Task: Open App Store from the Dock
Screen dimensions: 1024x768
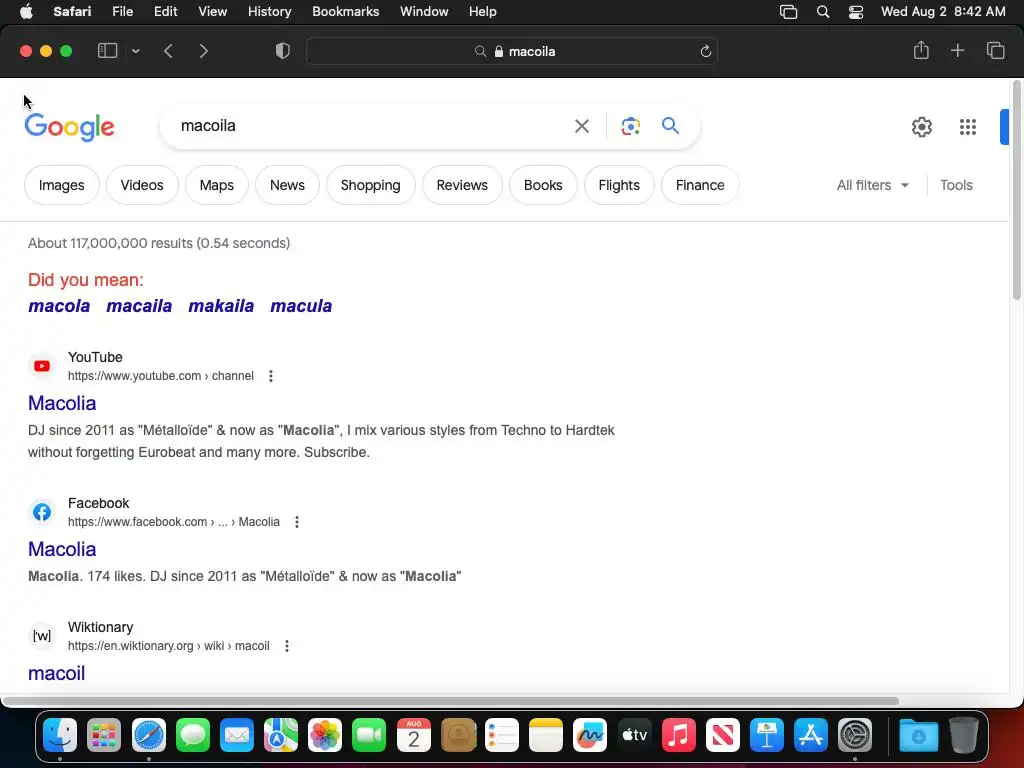Action: tap(810, 735)
